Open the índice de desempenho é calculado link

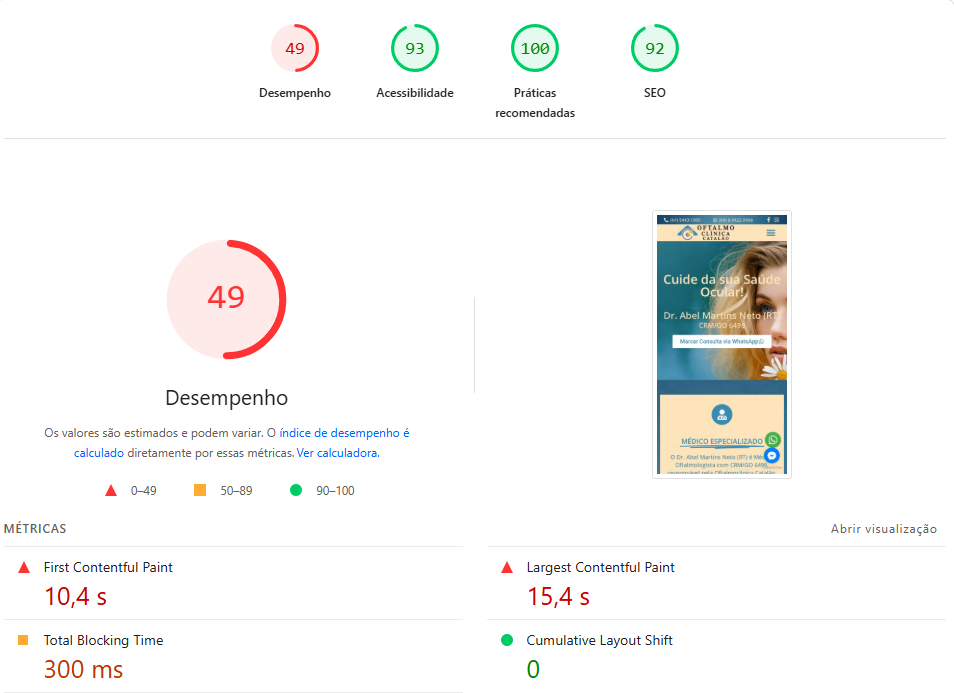click(242, 443)
